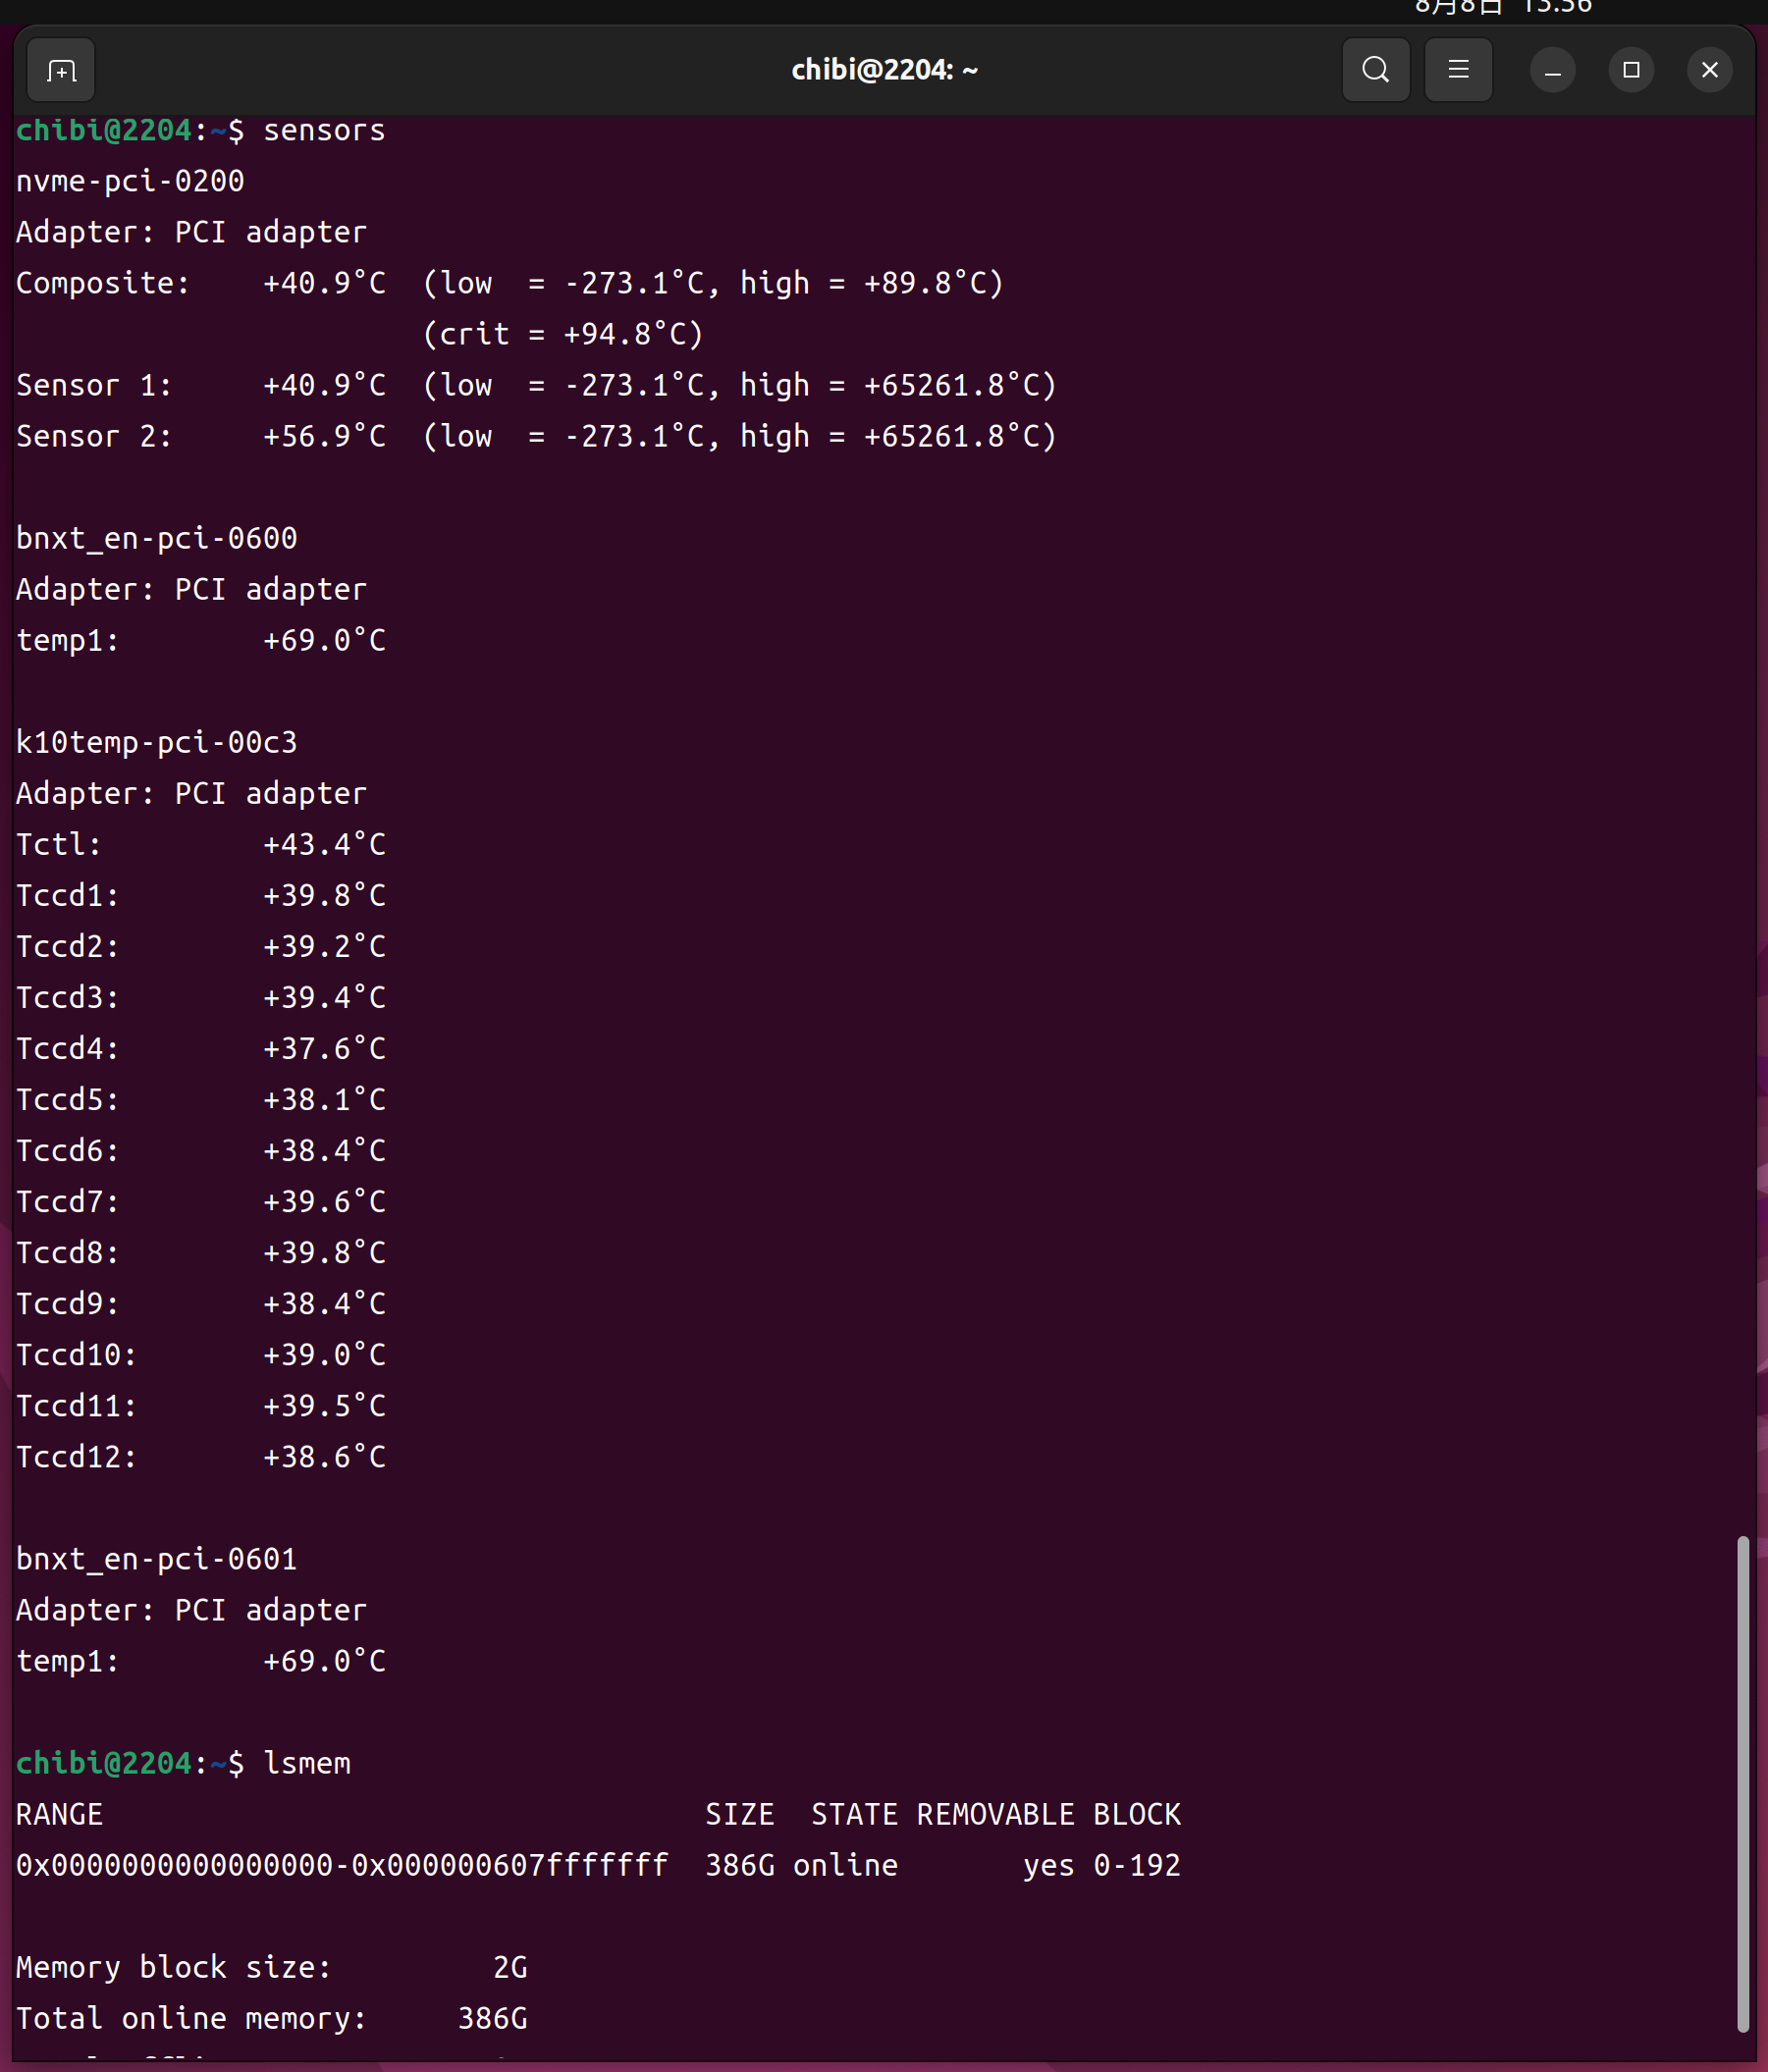Image resolution: width=1768 pixels, height=2072 pixels.
Task: Minimize the terminal window
Action: (x=1552, y=71)
